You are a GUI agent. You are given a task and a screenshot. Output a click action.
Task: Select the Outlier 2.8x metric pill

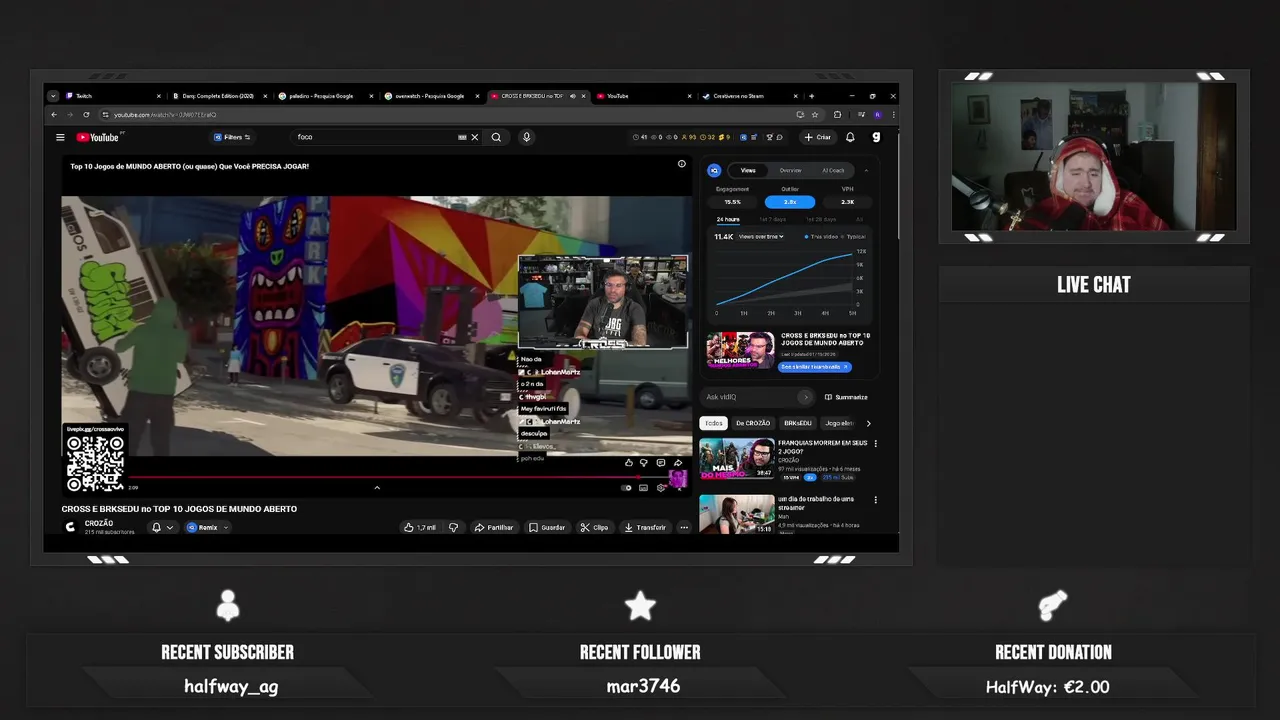tap(790, 202)
